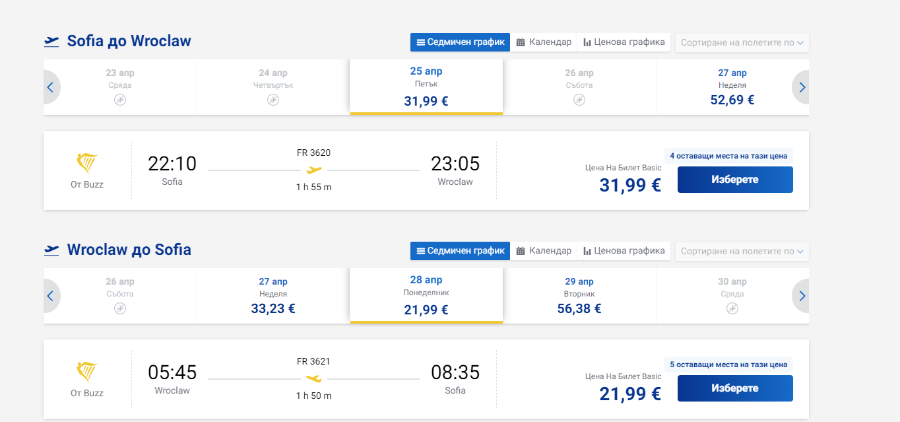Image resolution: width=900 pixels, height=422 pixels.
Task: Click the Buzz airline logo on FR 3620
Action: pos(87,164)
